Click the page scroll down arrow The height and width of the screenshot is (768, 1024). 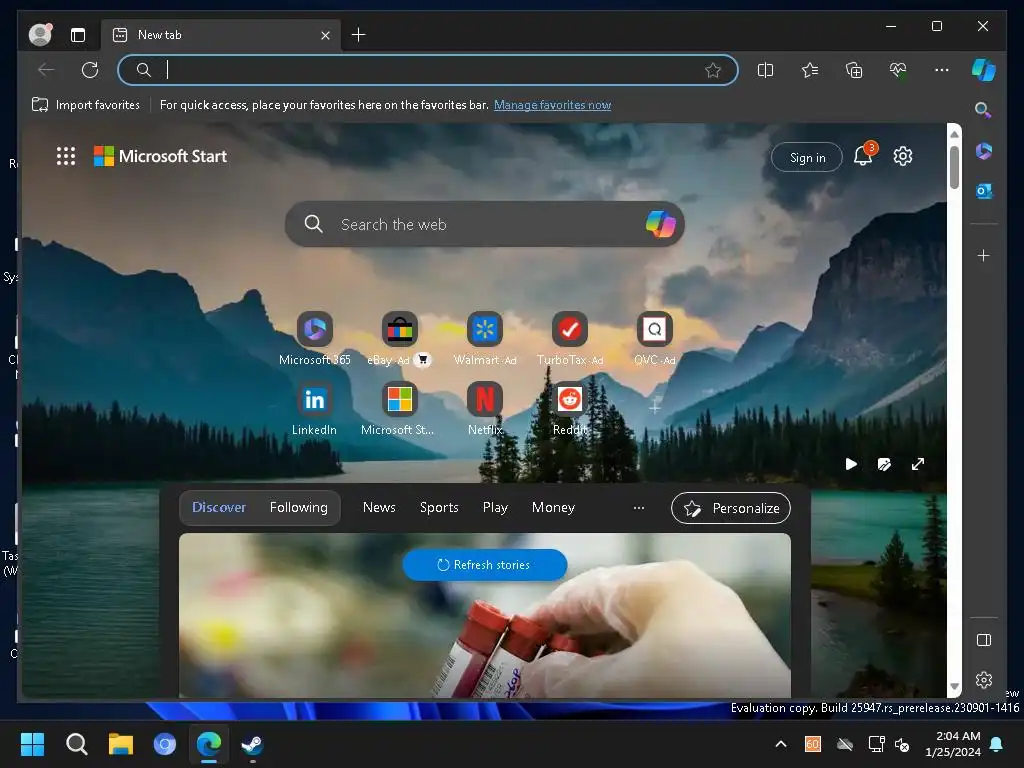pos(954,686)
